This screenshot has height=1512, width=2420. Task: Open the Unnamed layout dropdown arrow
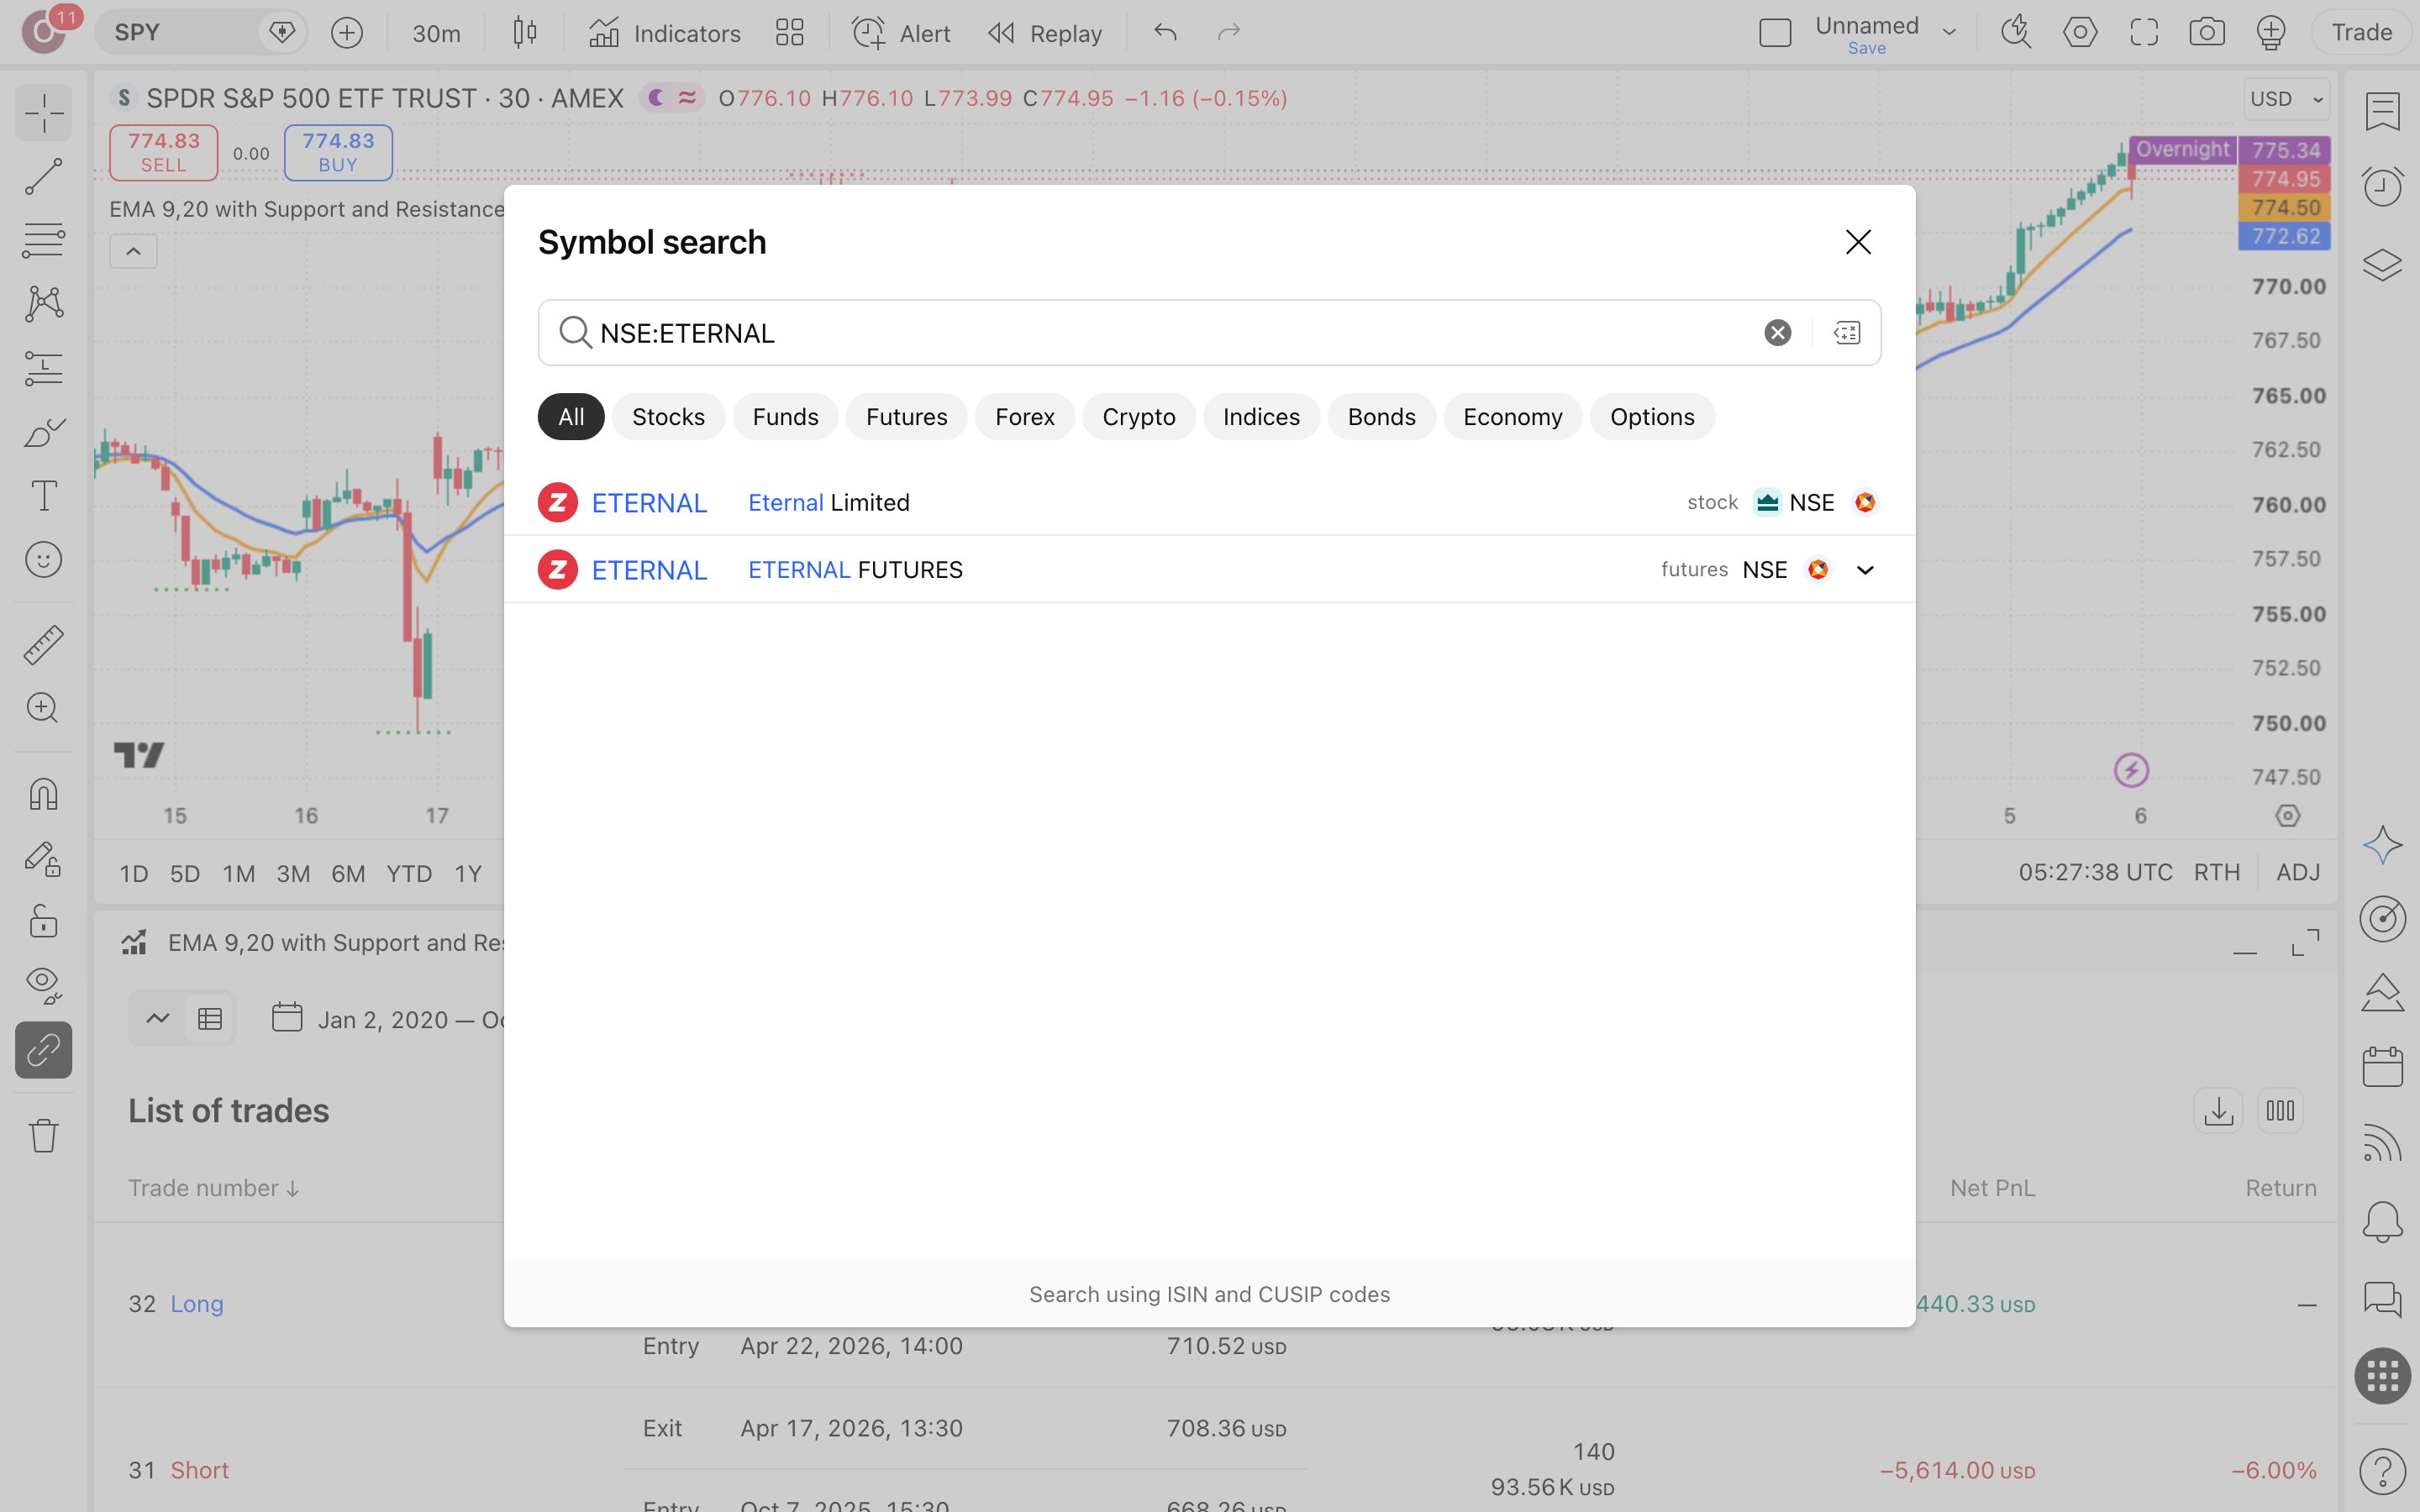point(1949,33)
